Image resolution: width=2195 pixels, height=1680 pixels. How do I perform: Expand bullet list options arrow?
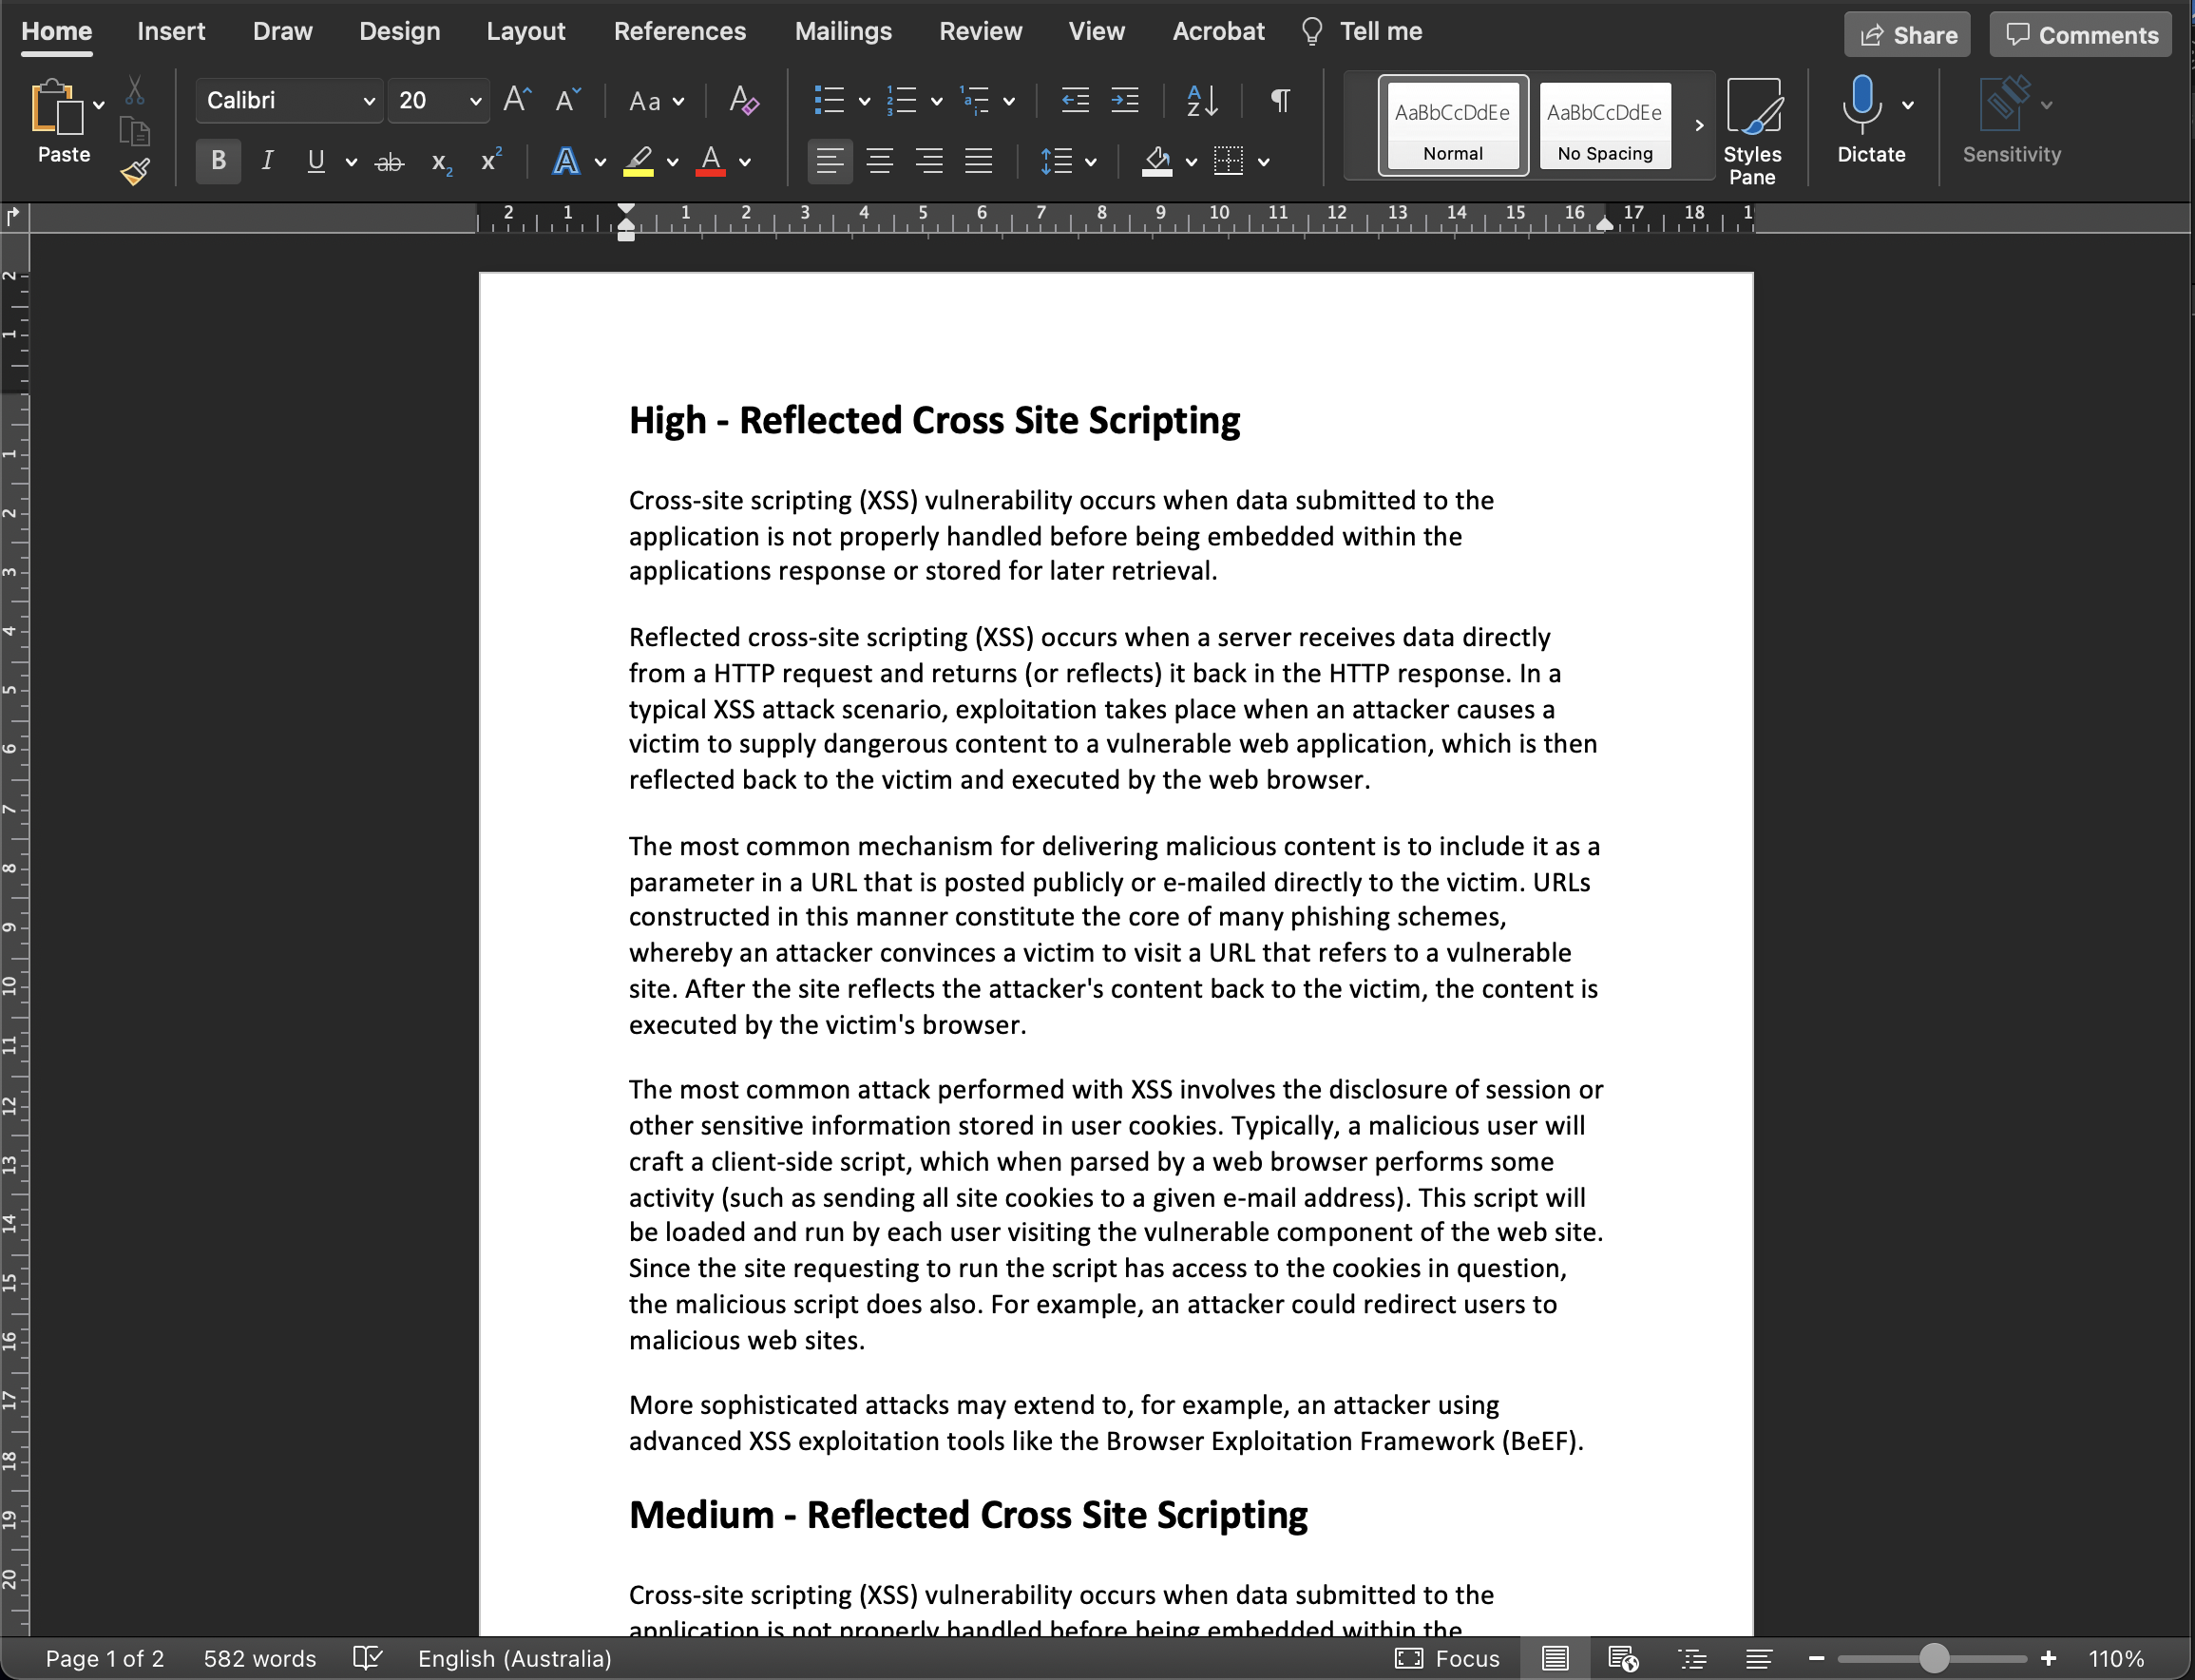[x=864, y=101]
